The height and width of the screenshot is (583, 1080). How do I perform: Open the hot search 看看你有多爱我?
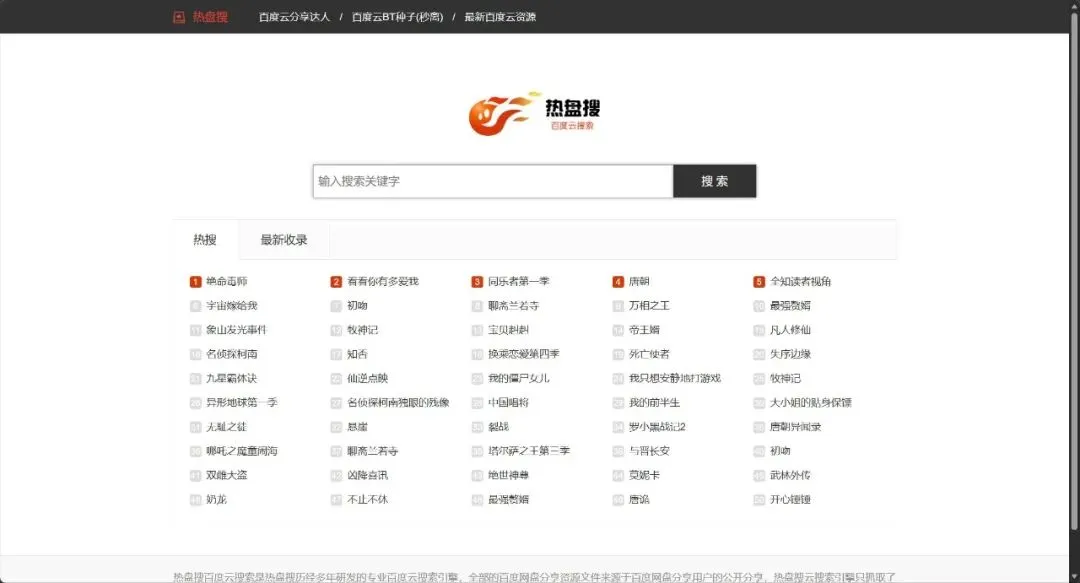(x=383, y=282)
